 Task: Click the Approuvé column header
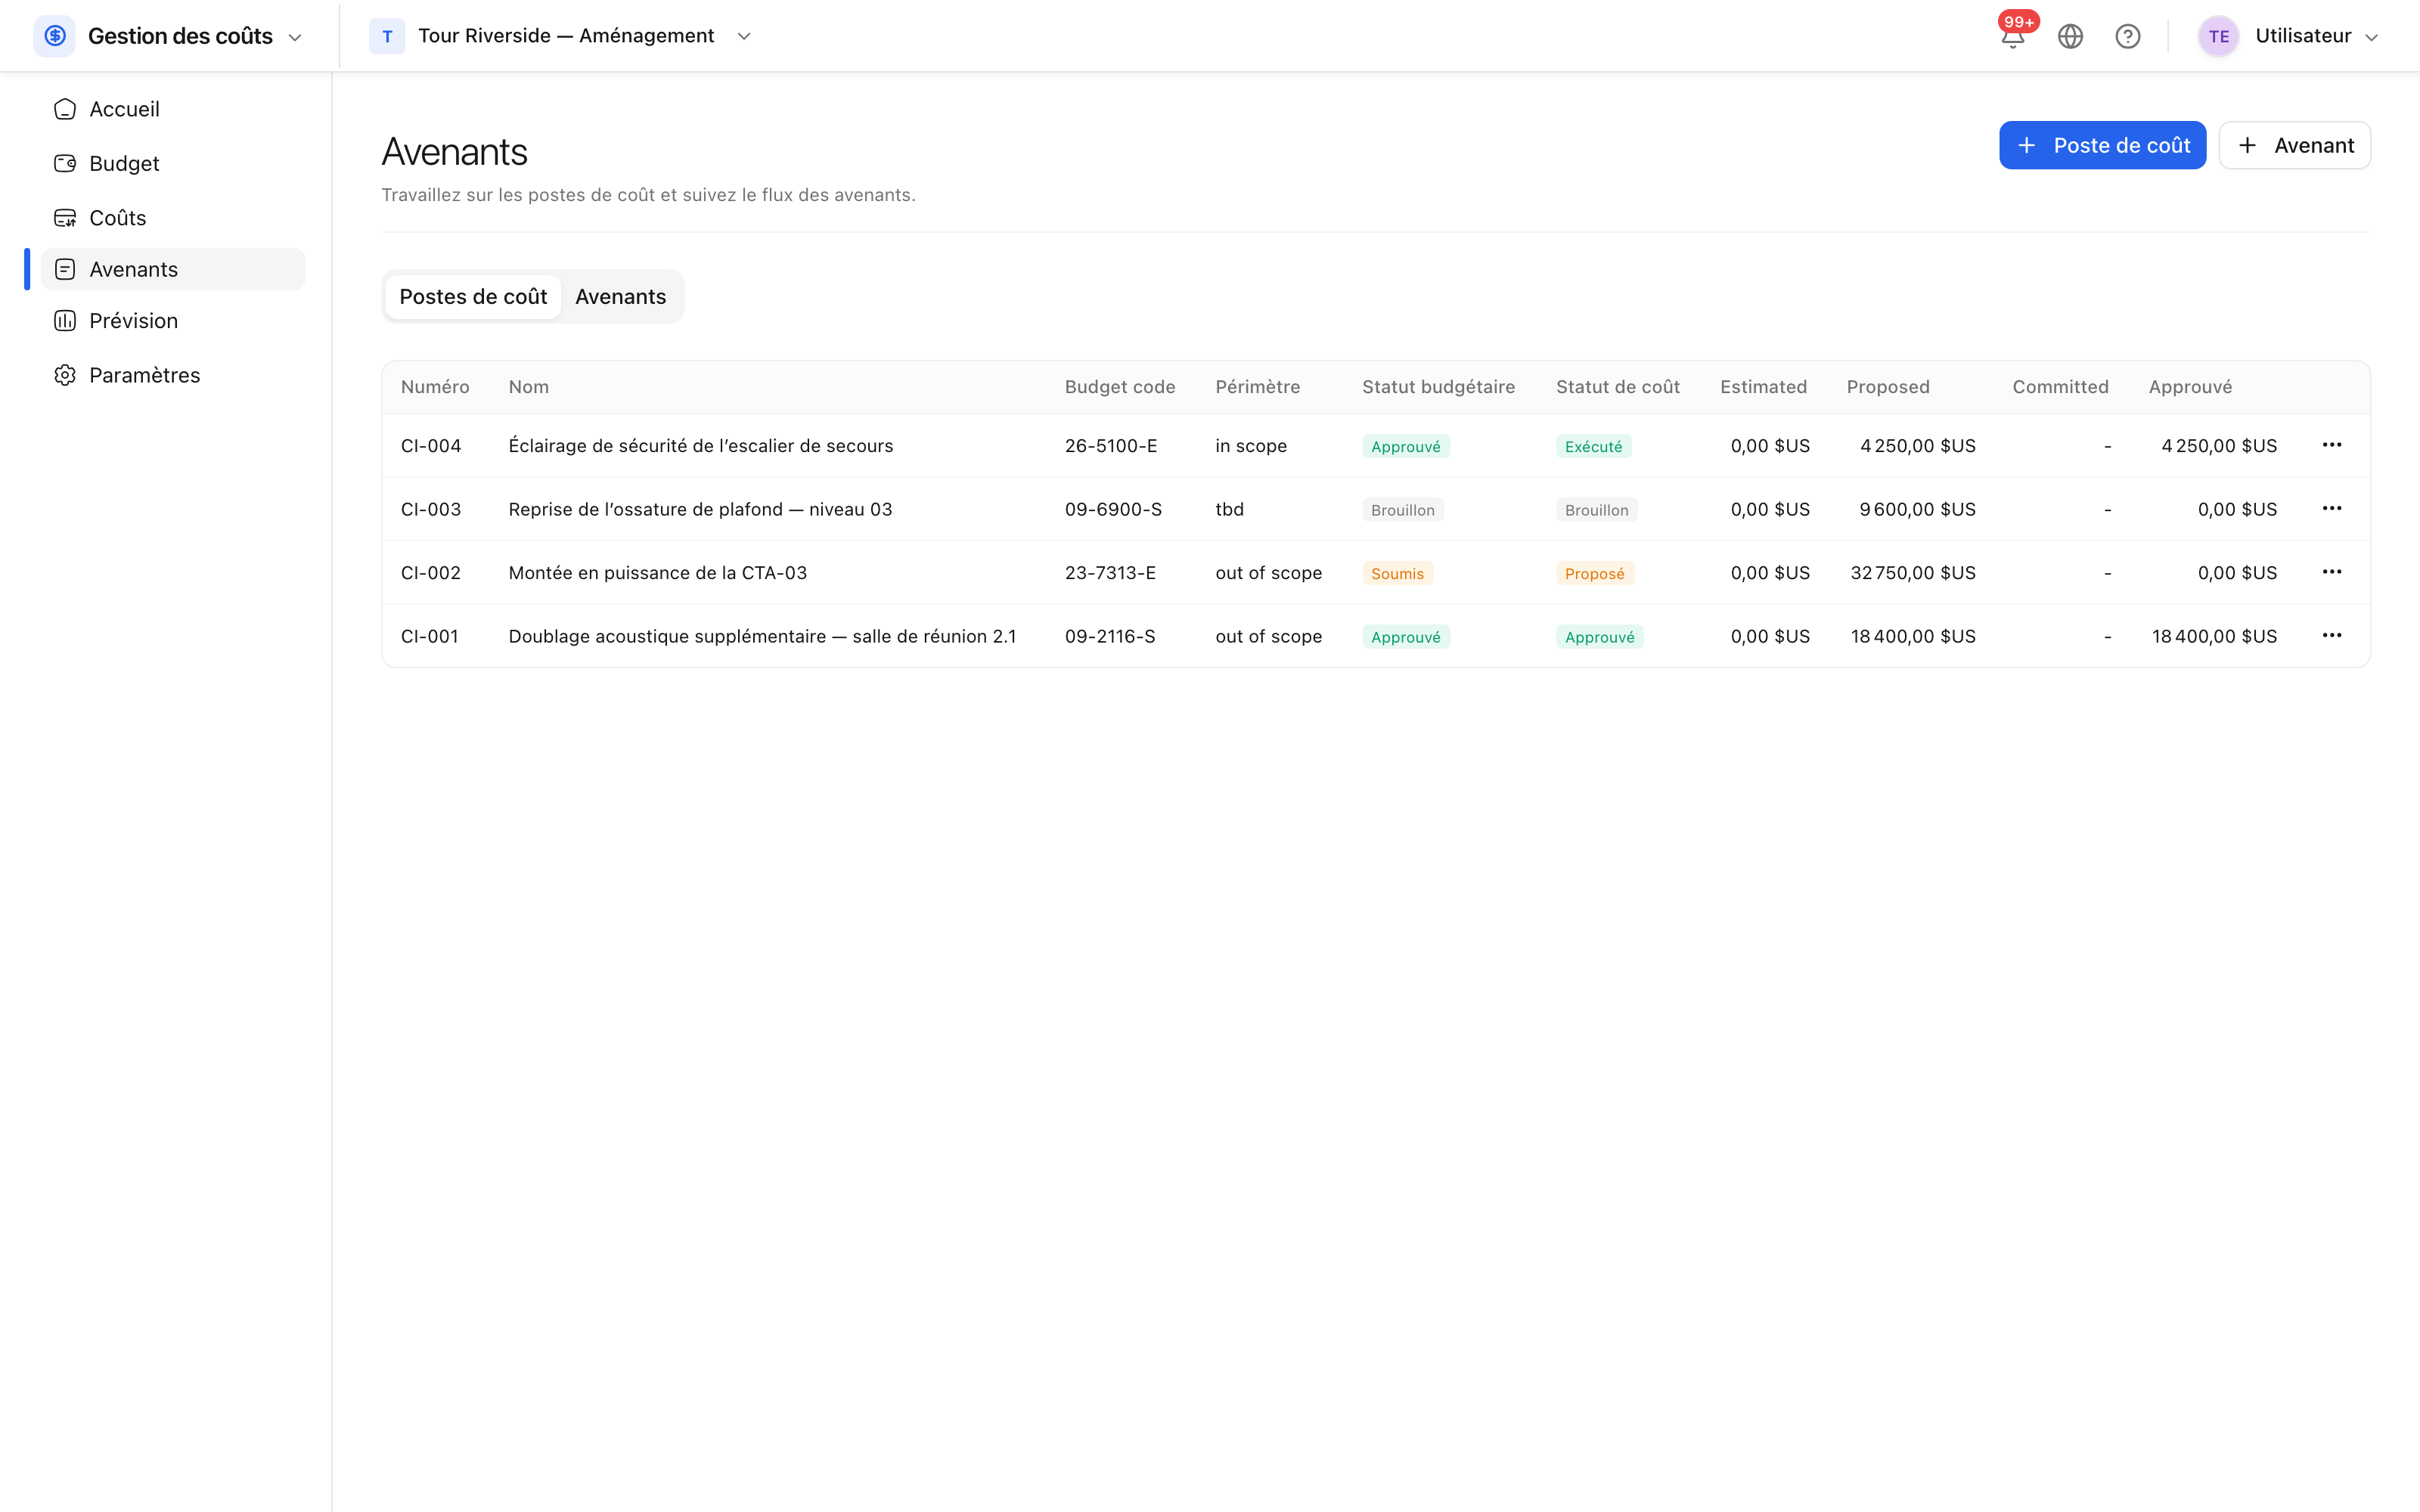pos(2190,387)
